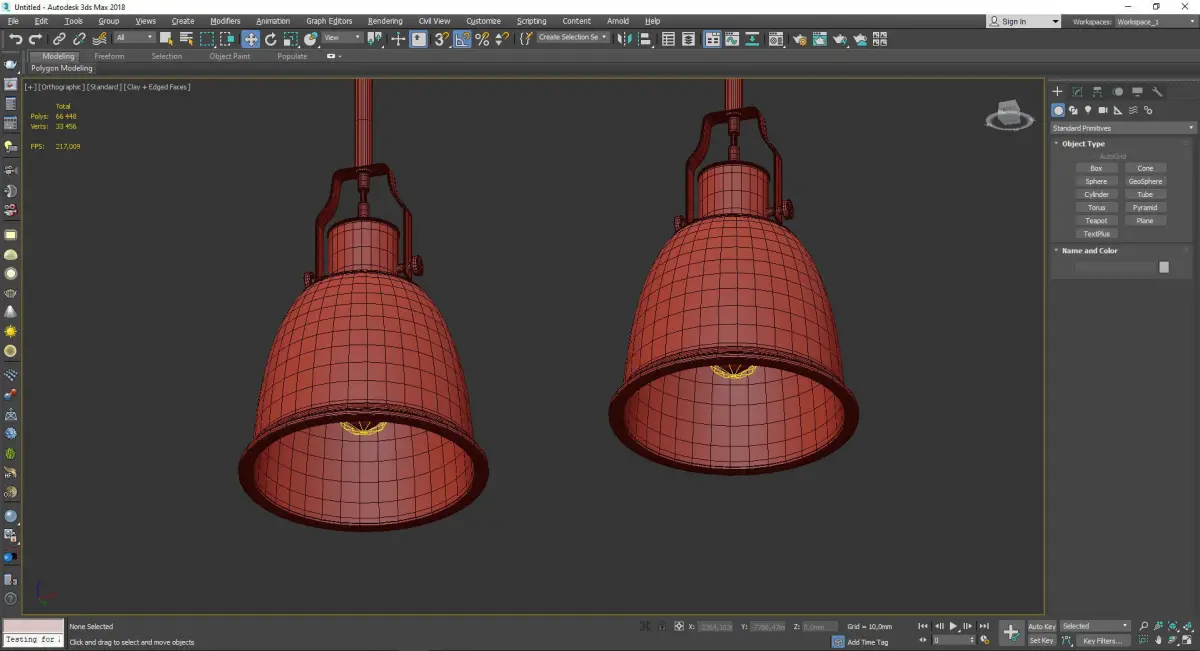This screenshot has height=651, width=1200.
Task: Click the Sphere primitive button
Action: [x=1096, y=182]
